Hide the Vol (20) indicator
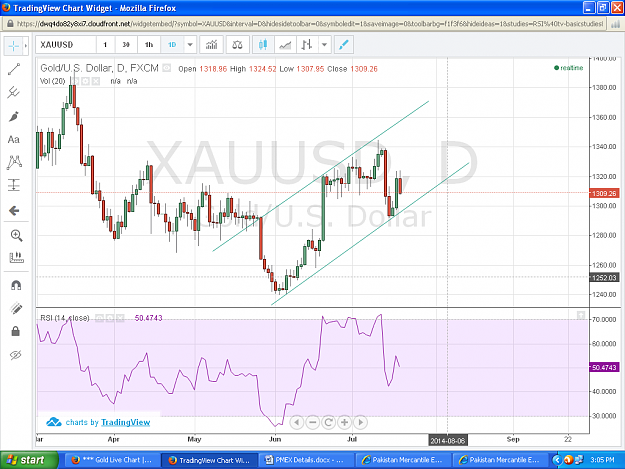This screenshot has height=469, width=625. click(x=75, y=81)
